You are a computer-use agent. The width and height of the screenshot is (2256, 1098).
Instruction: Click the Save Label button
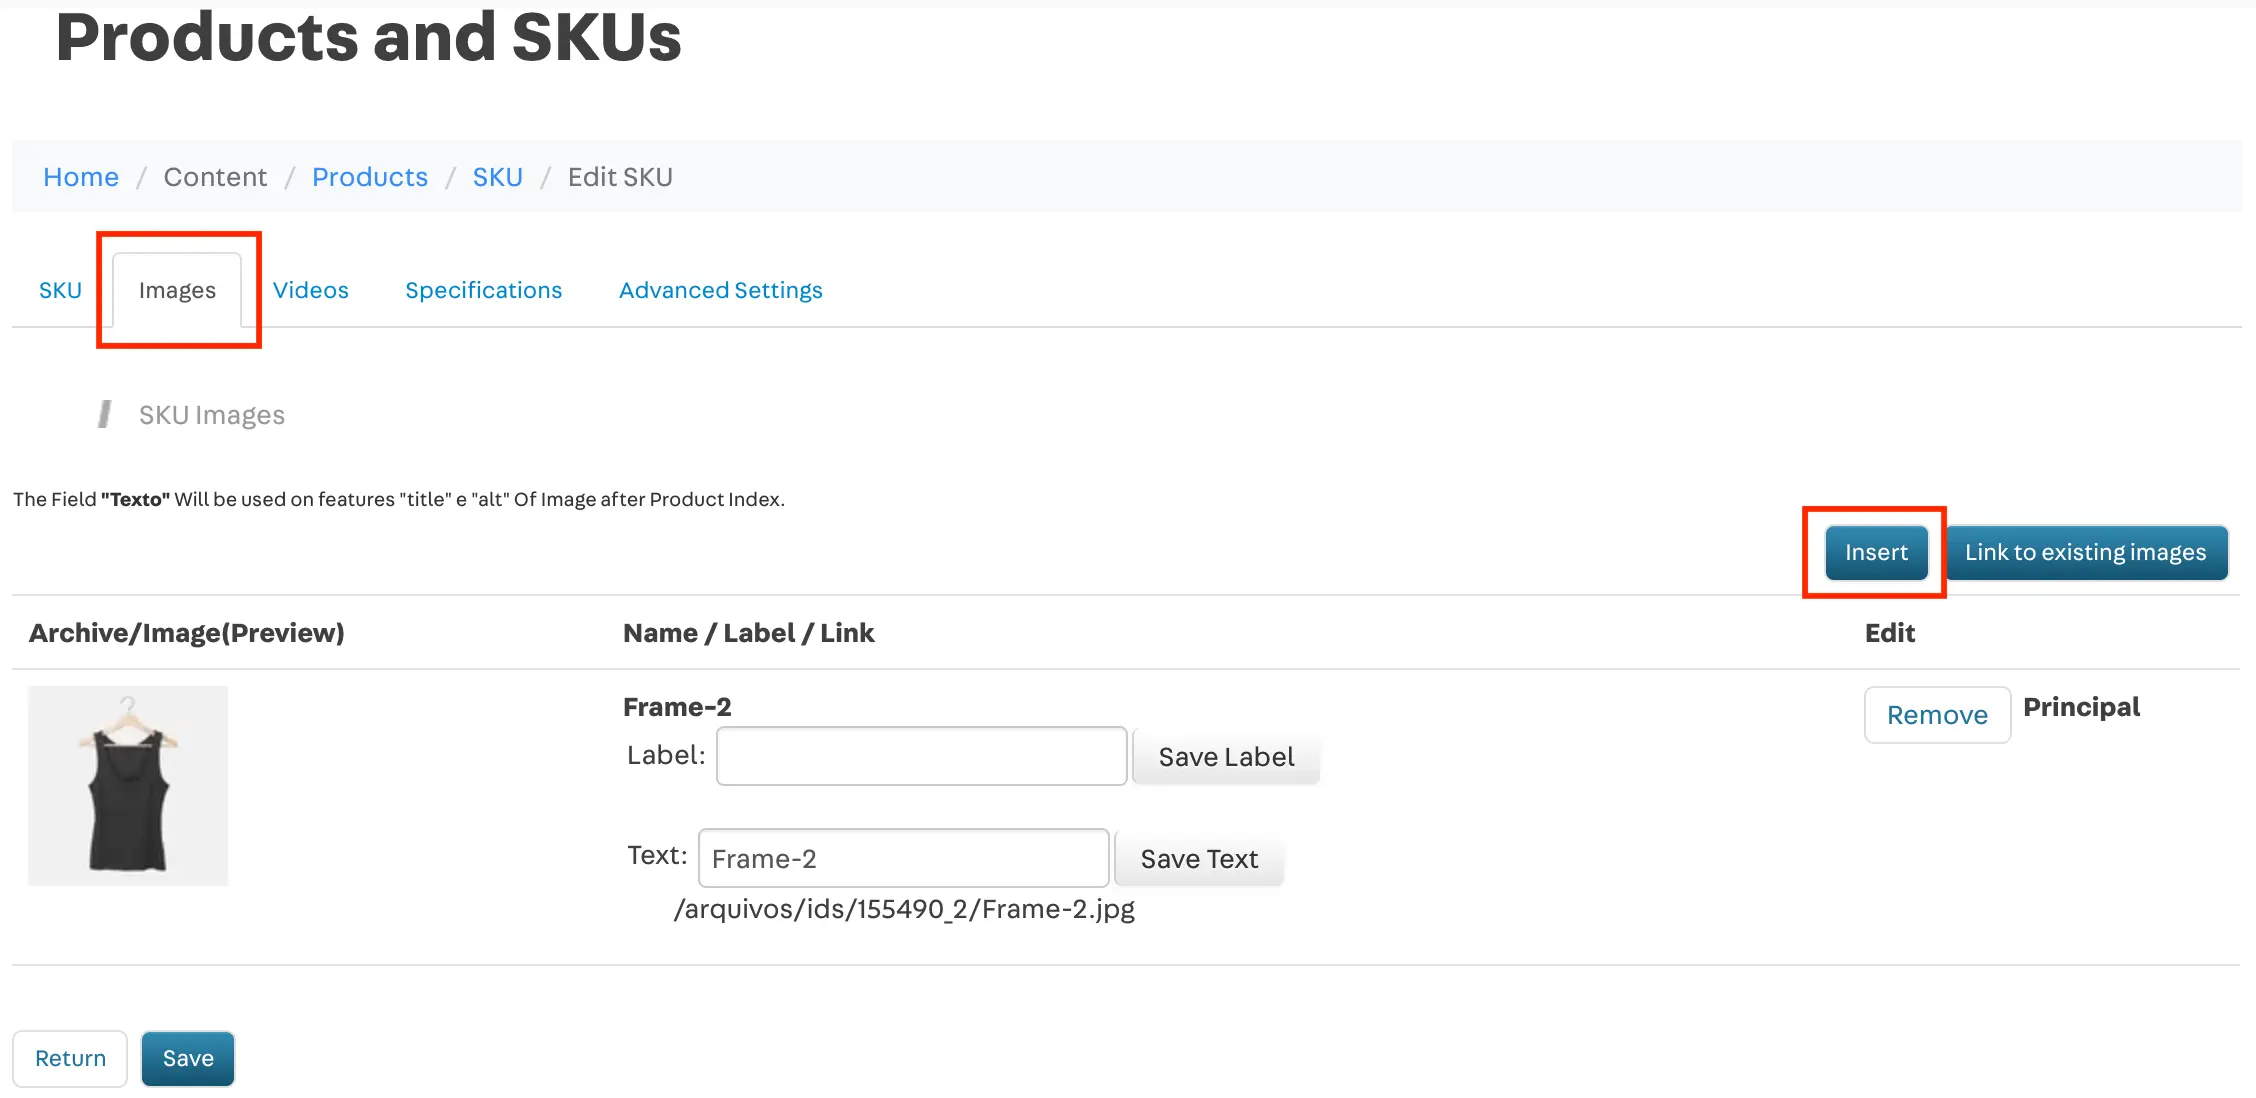click(1226, 757)
